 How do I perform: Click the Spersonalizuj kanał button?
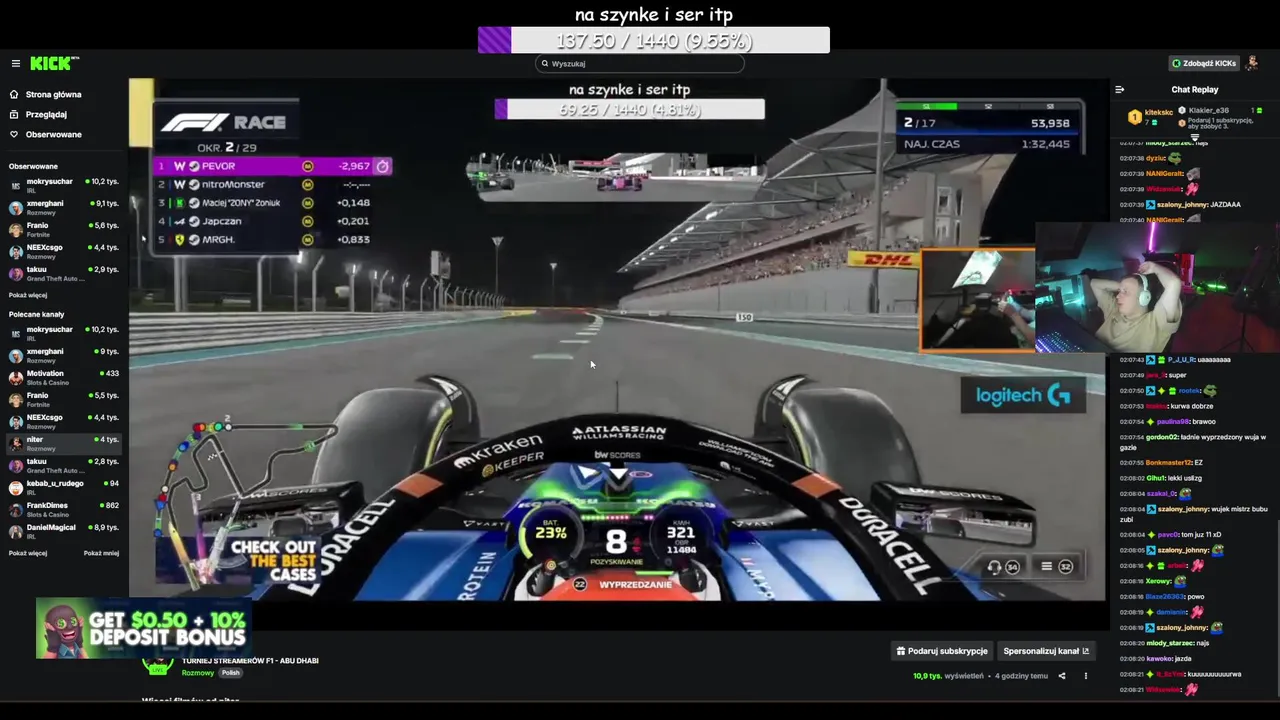tap(1046, 651)
